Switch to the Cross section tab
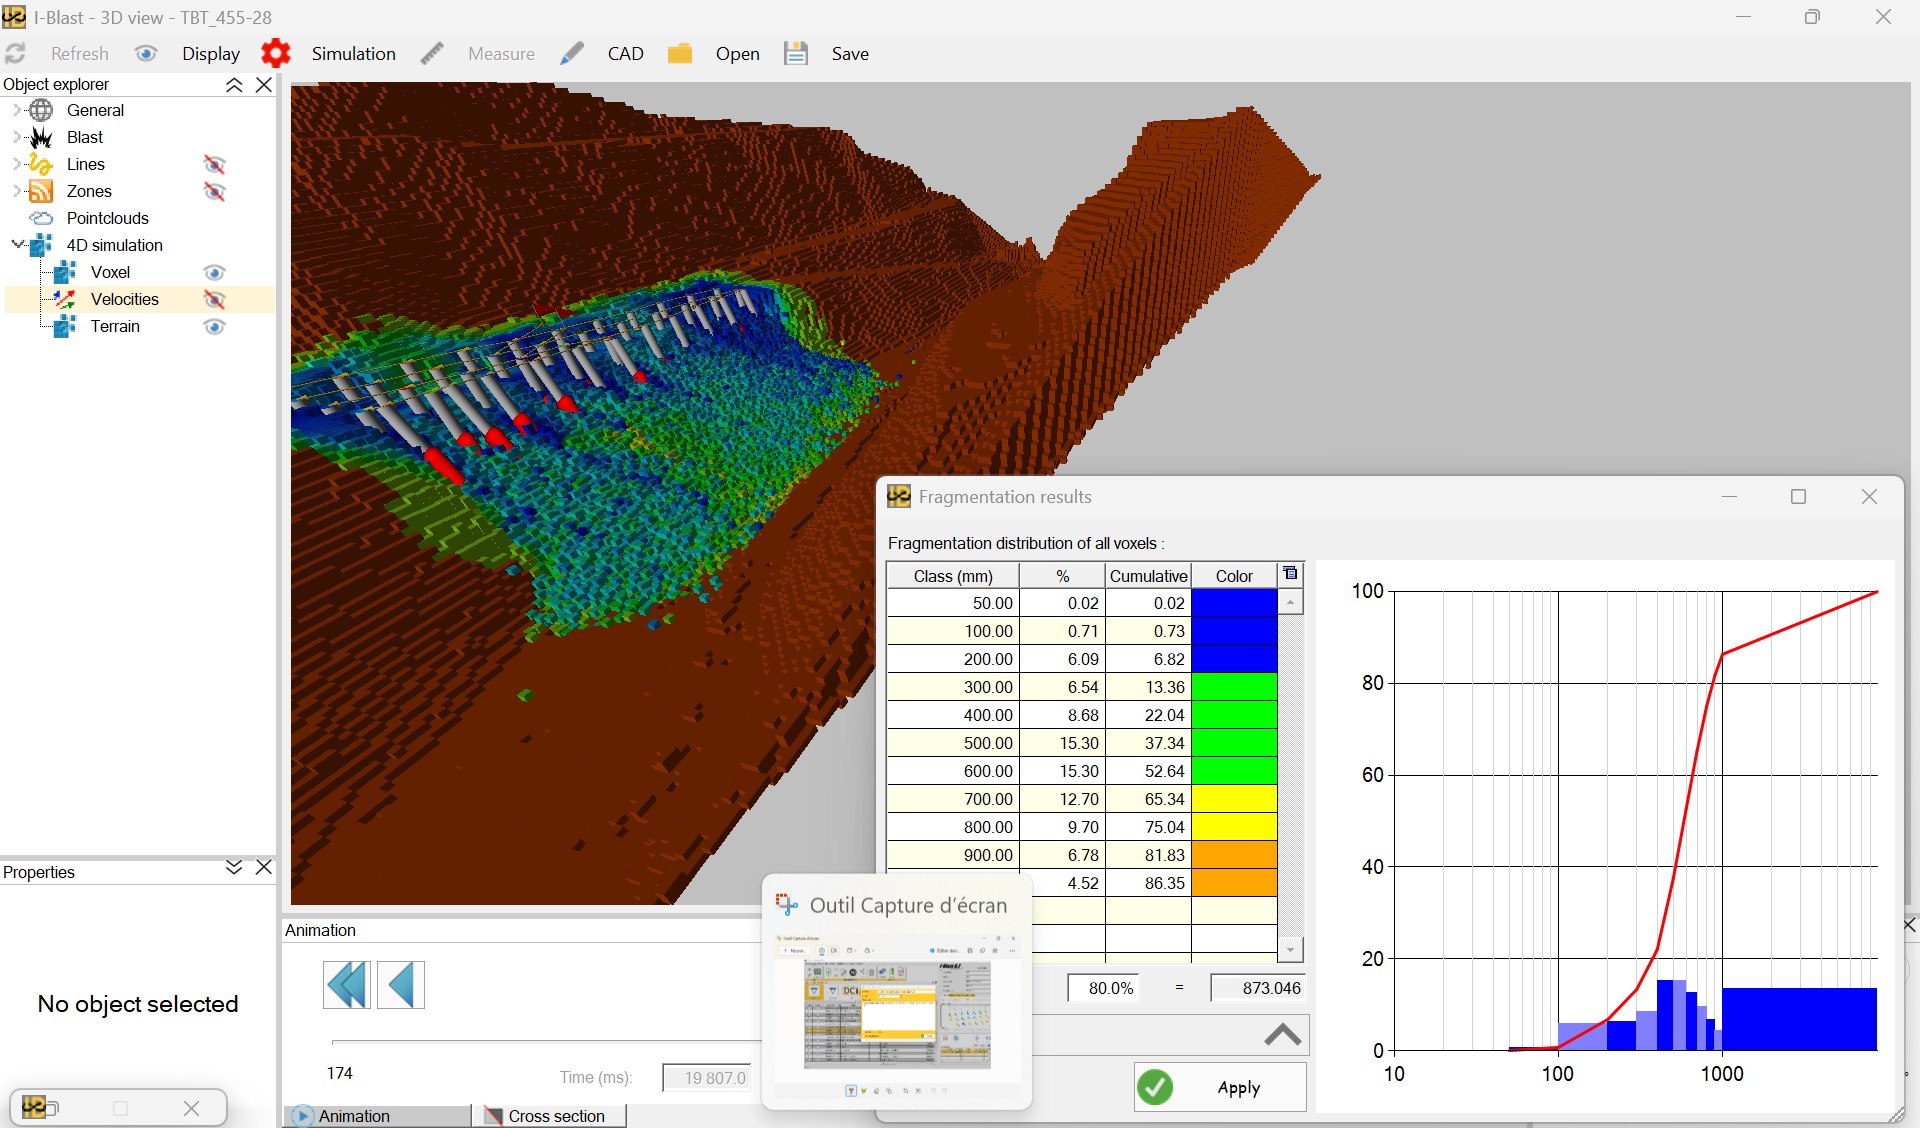The image size is (1920, 1128). pyautogui.click(x=555, y=1115)
